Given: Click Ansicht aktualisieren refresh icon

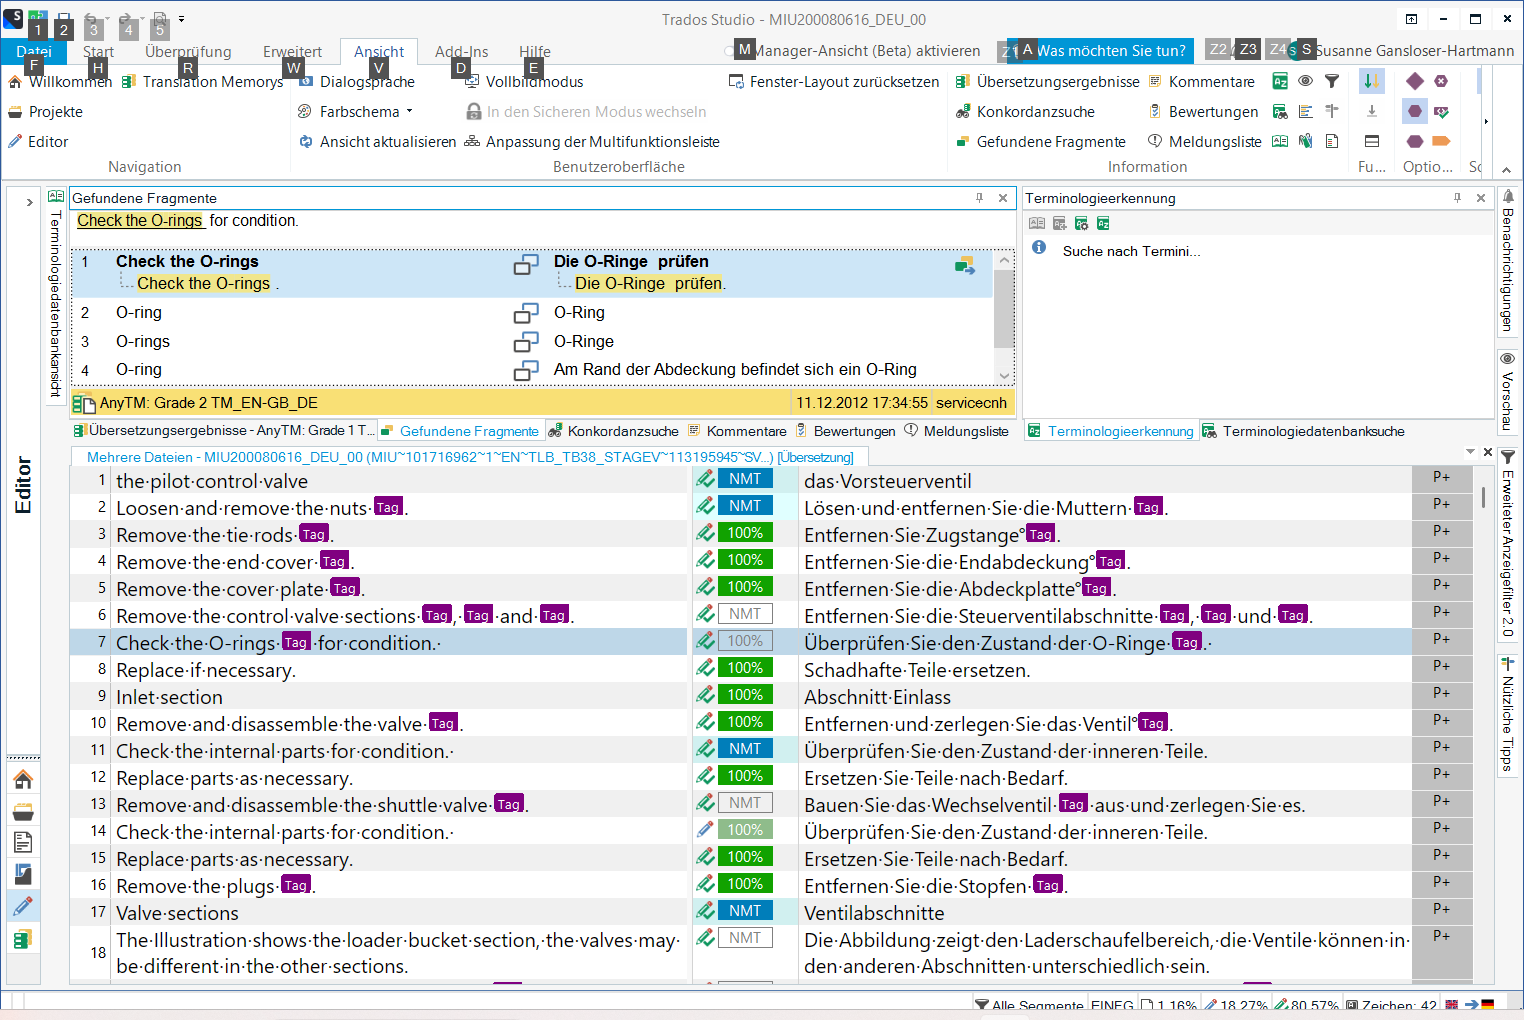Looking at the screenshot, I should click(x=306, y=142).
